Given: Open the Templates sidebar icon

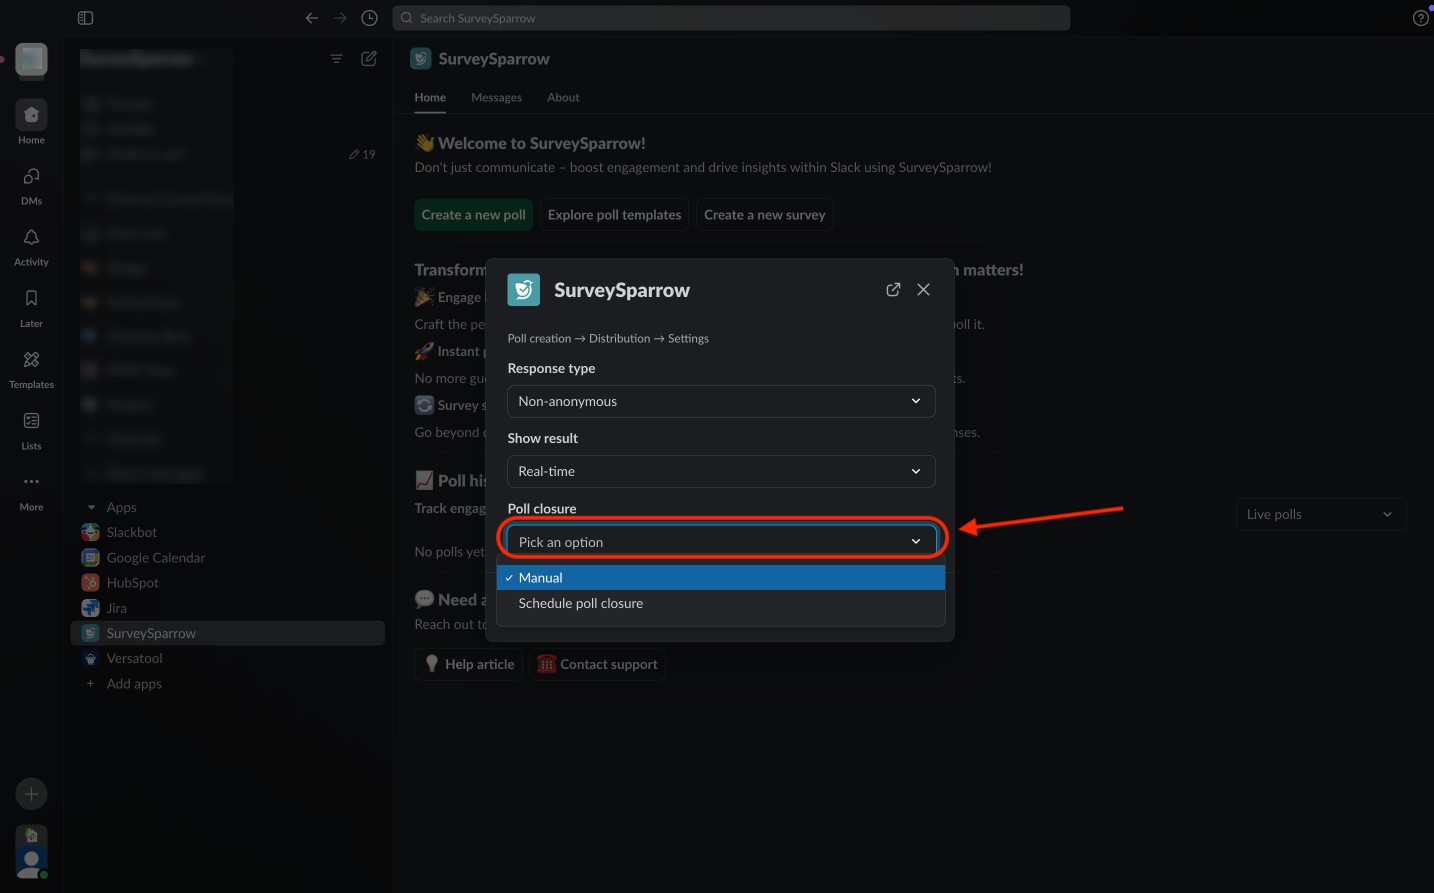Looking at the screenshot, I should point(31,360).
